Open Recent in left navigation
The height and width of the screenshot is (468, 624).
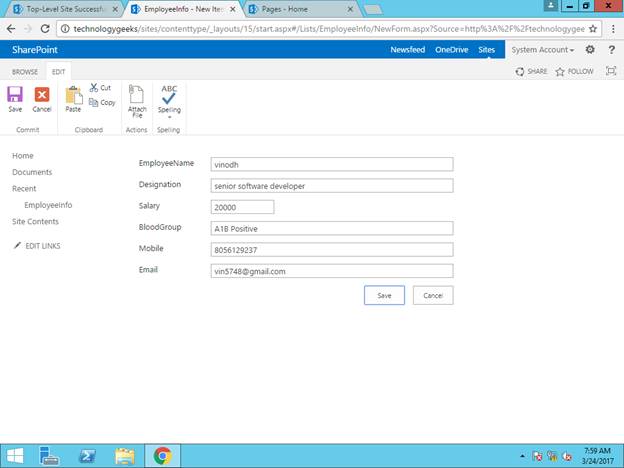click(24, 189)
